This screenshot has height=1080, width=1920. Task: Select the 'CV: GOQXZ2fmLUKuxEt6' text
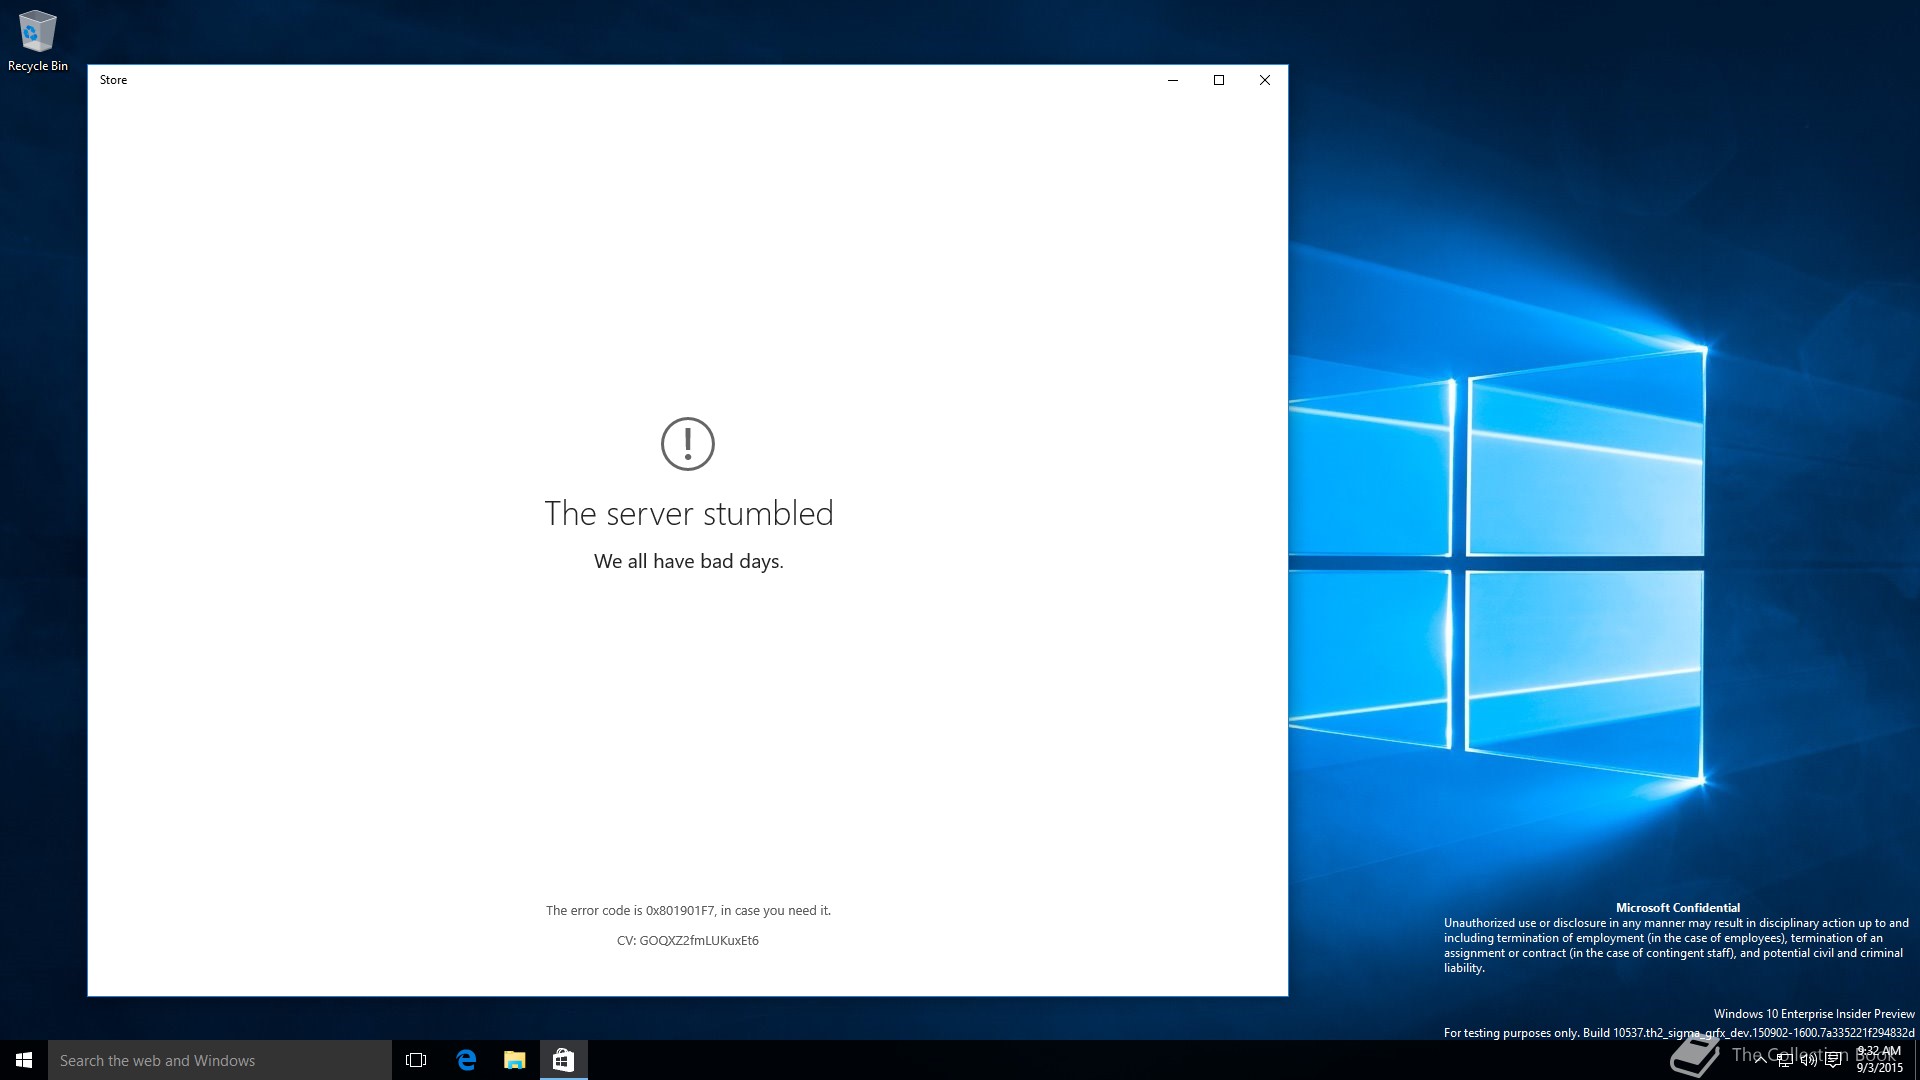(688, 940)
